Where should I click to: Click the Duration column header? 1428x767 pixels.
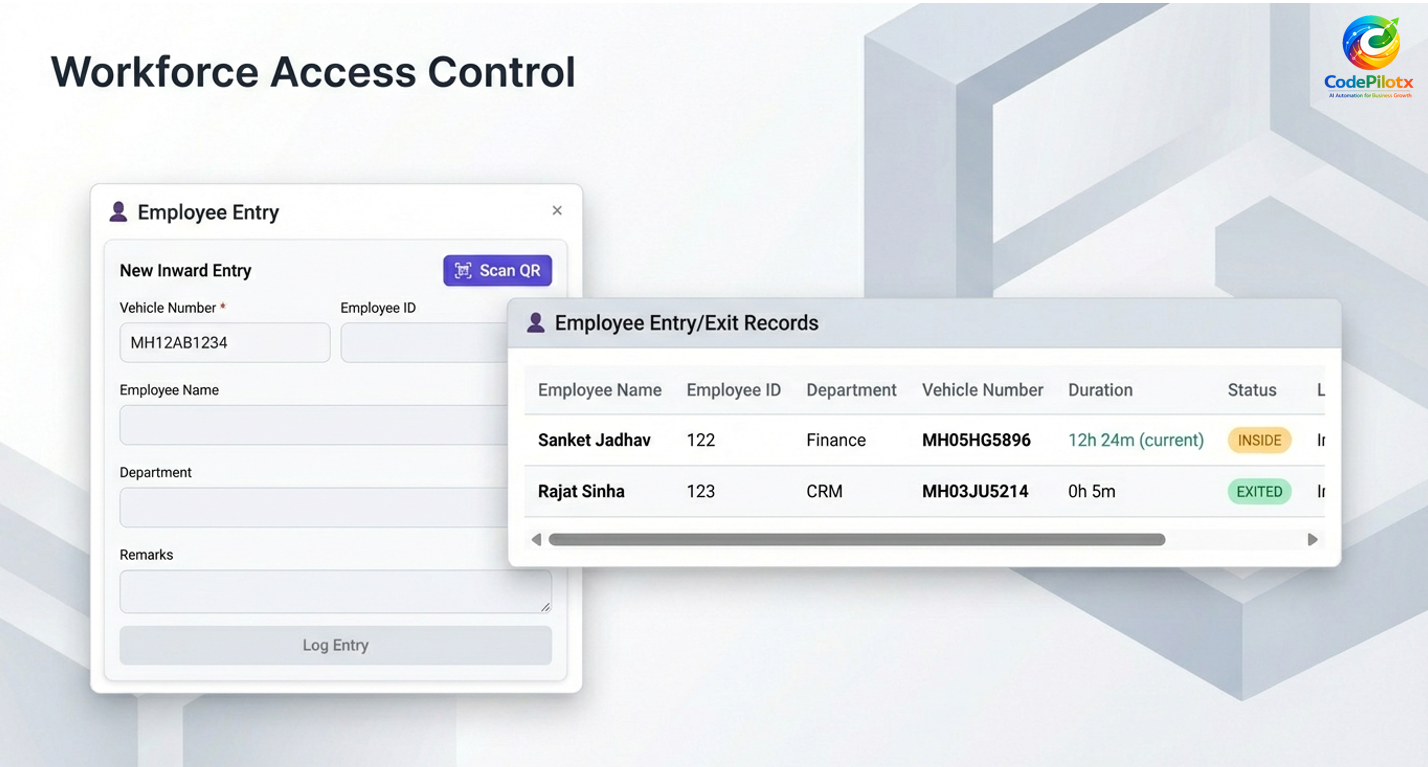point(1100,390)
